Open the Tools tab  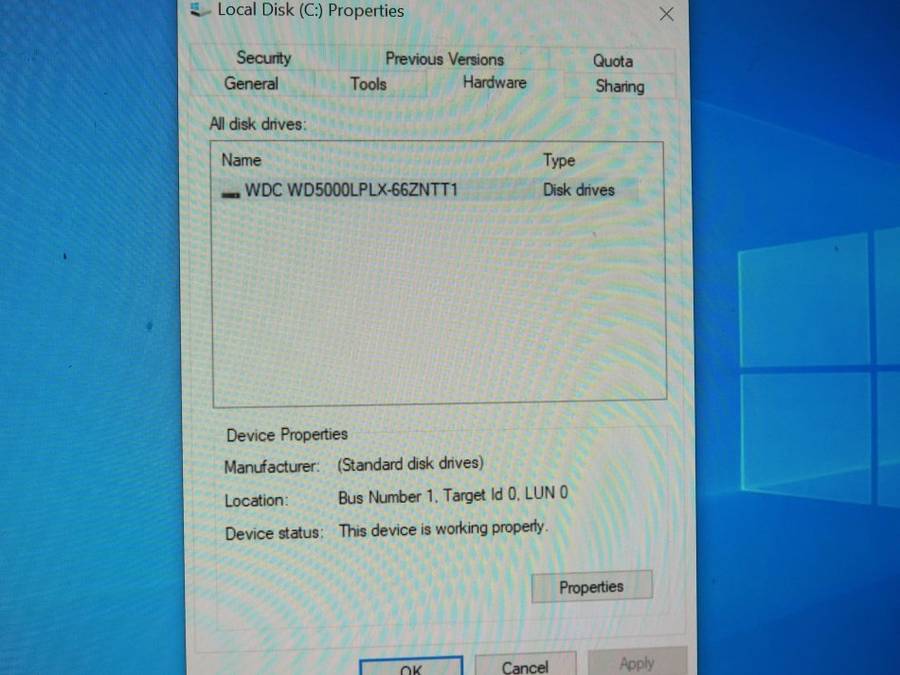[x=368, y=84]
